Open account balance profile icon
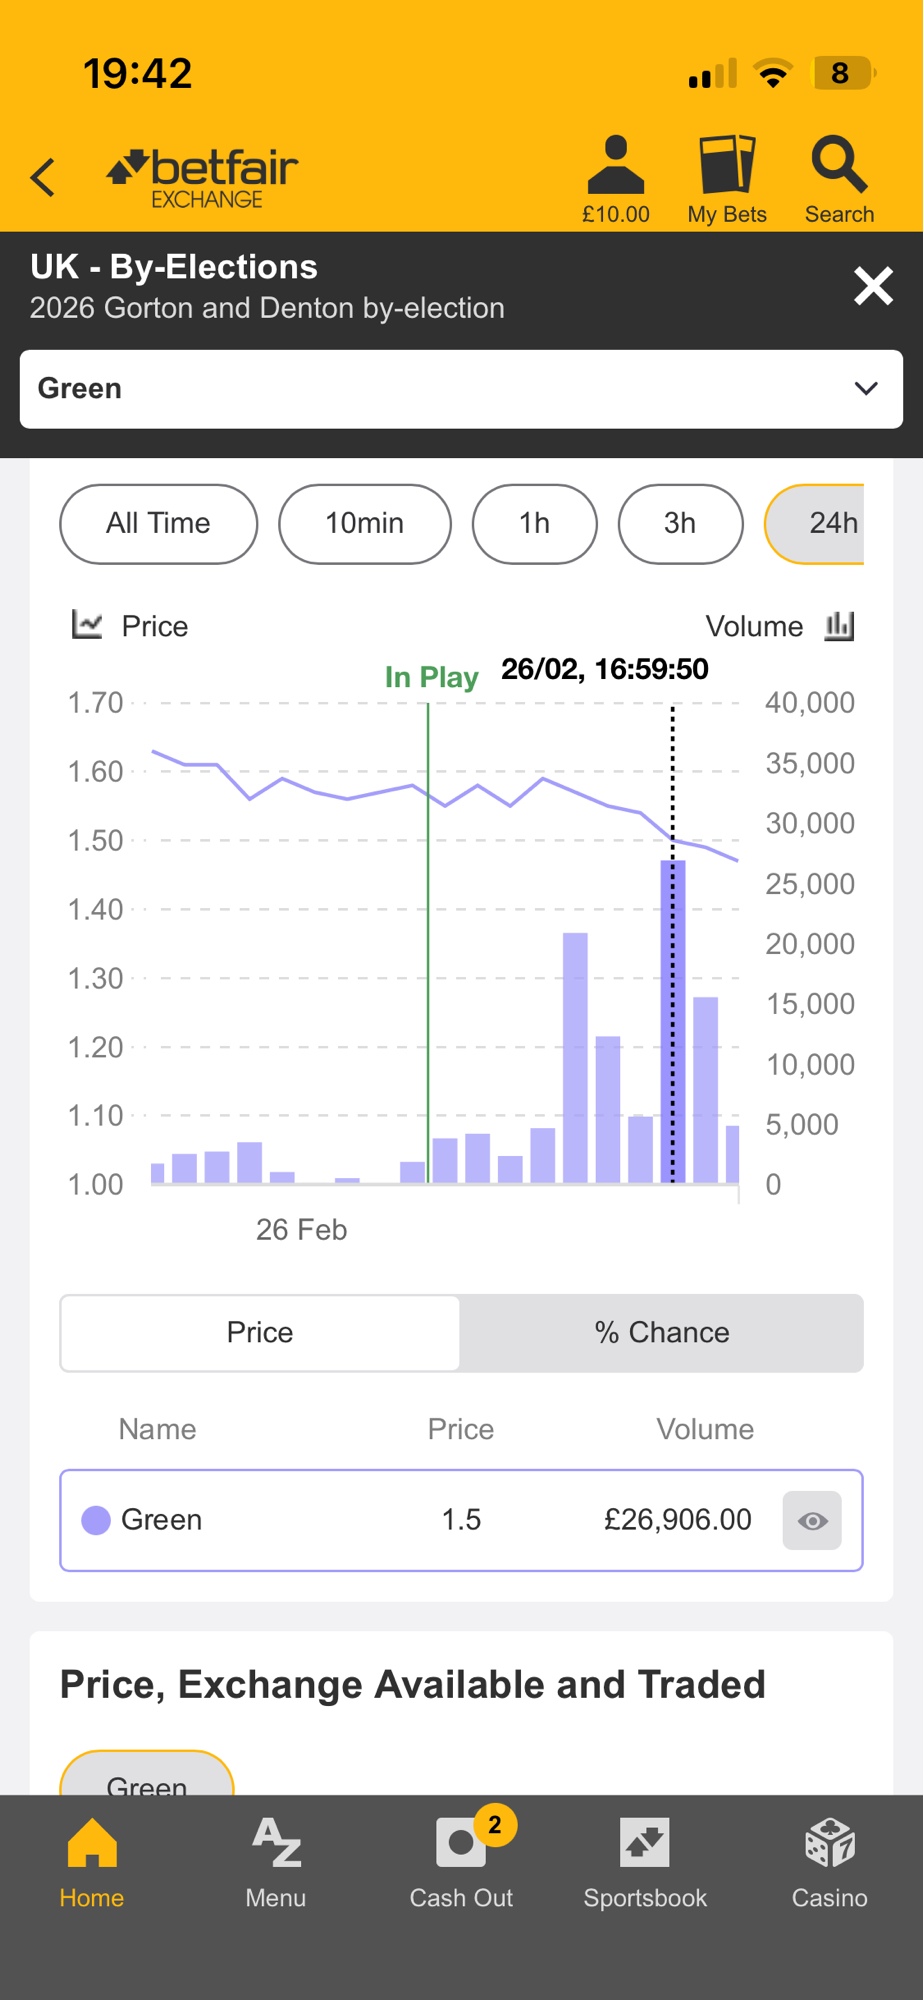The width and height of the screenshot is (923, 2000). pyautogui.click(x=615, y=166)
